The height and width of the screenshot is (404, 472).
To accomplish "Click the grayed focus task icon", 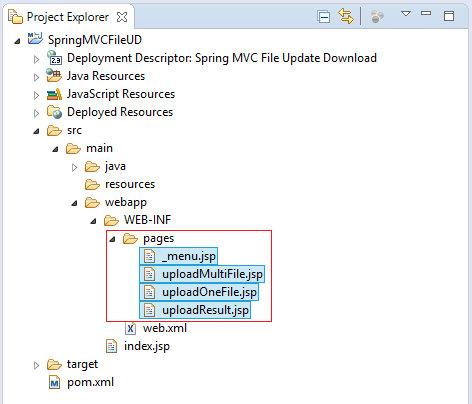I will pyautogui.click(x=377, y=16).
